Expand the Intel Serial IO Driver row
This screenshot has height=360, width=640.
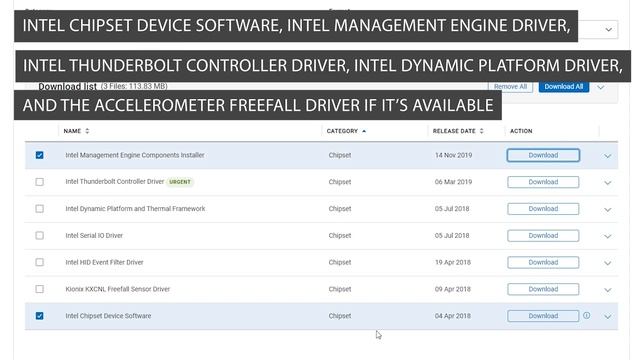[607, 236]
